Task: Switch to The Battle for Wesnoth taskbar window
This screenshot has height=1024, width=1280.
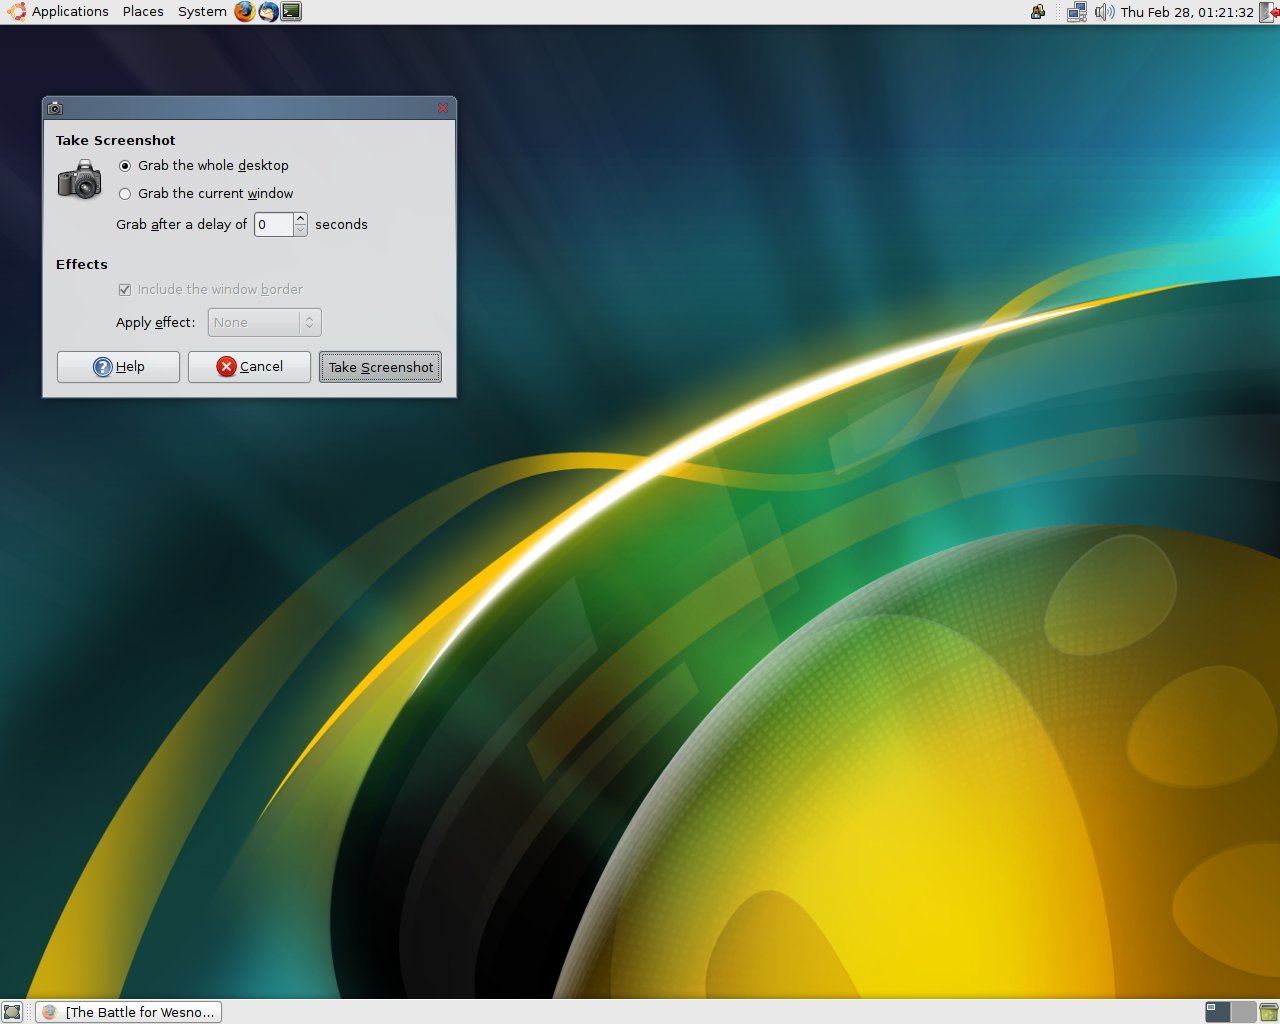Action: pos(129,1012)
